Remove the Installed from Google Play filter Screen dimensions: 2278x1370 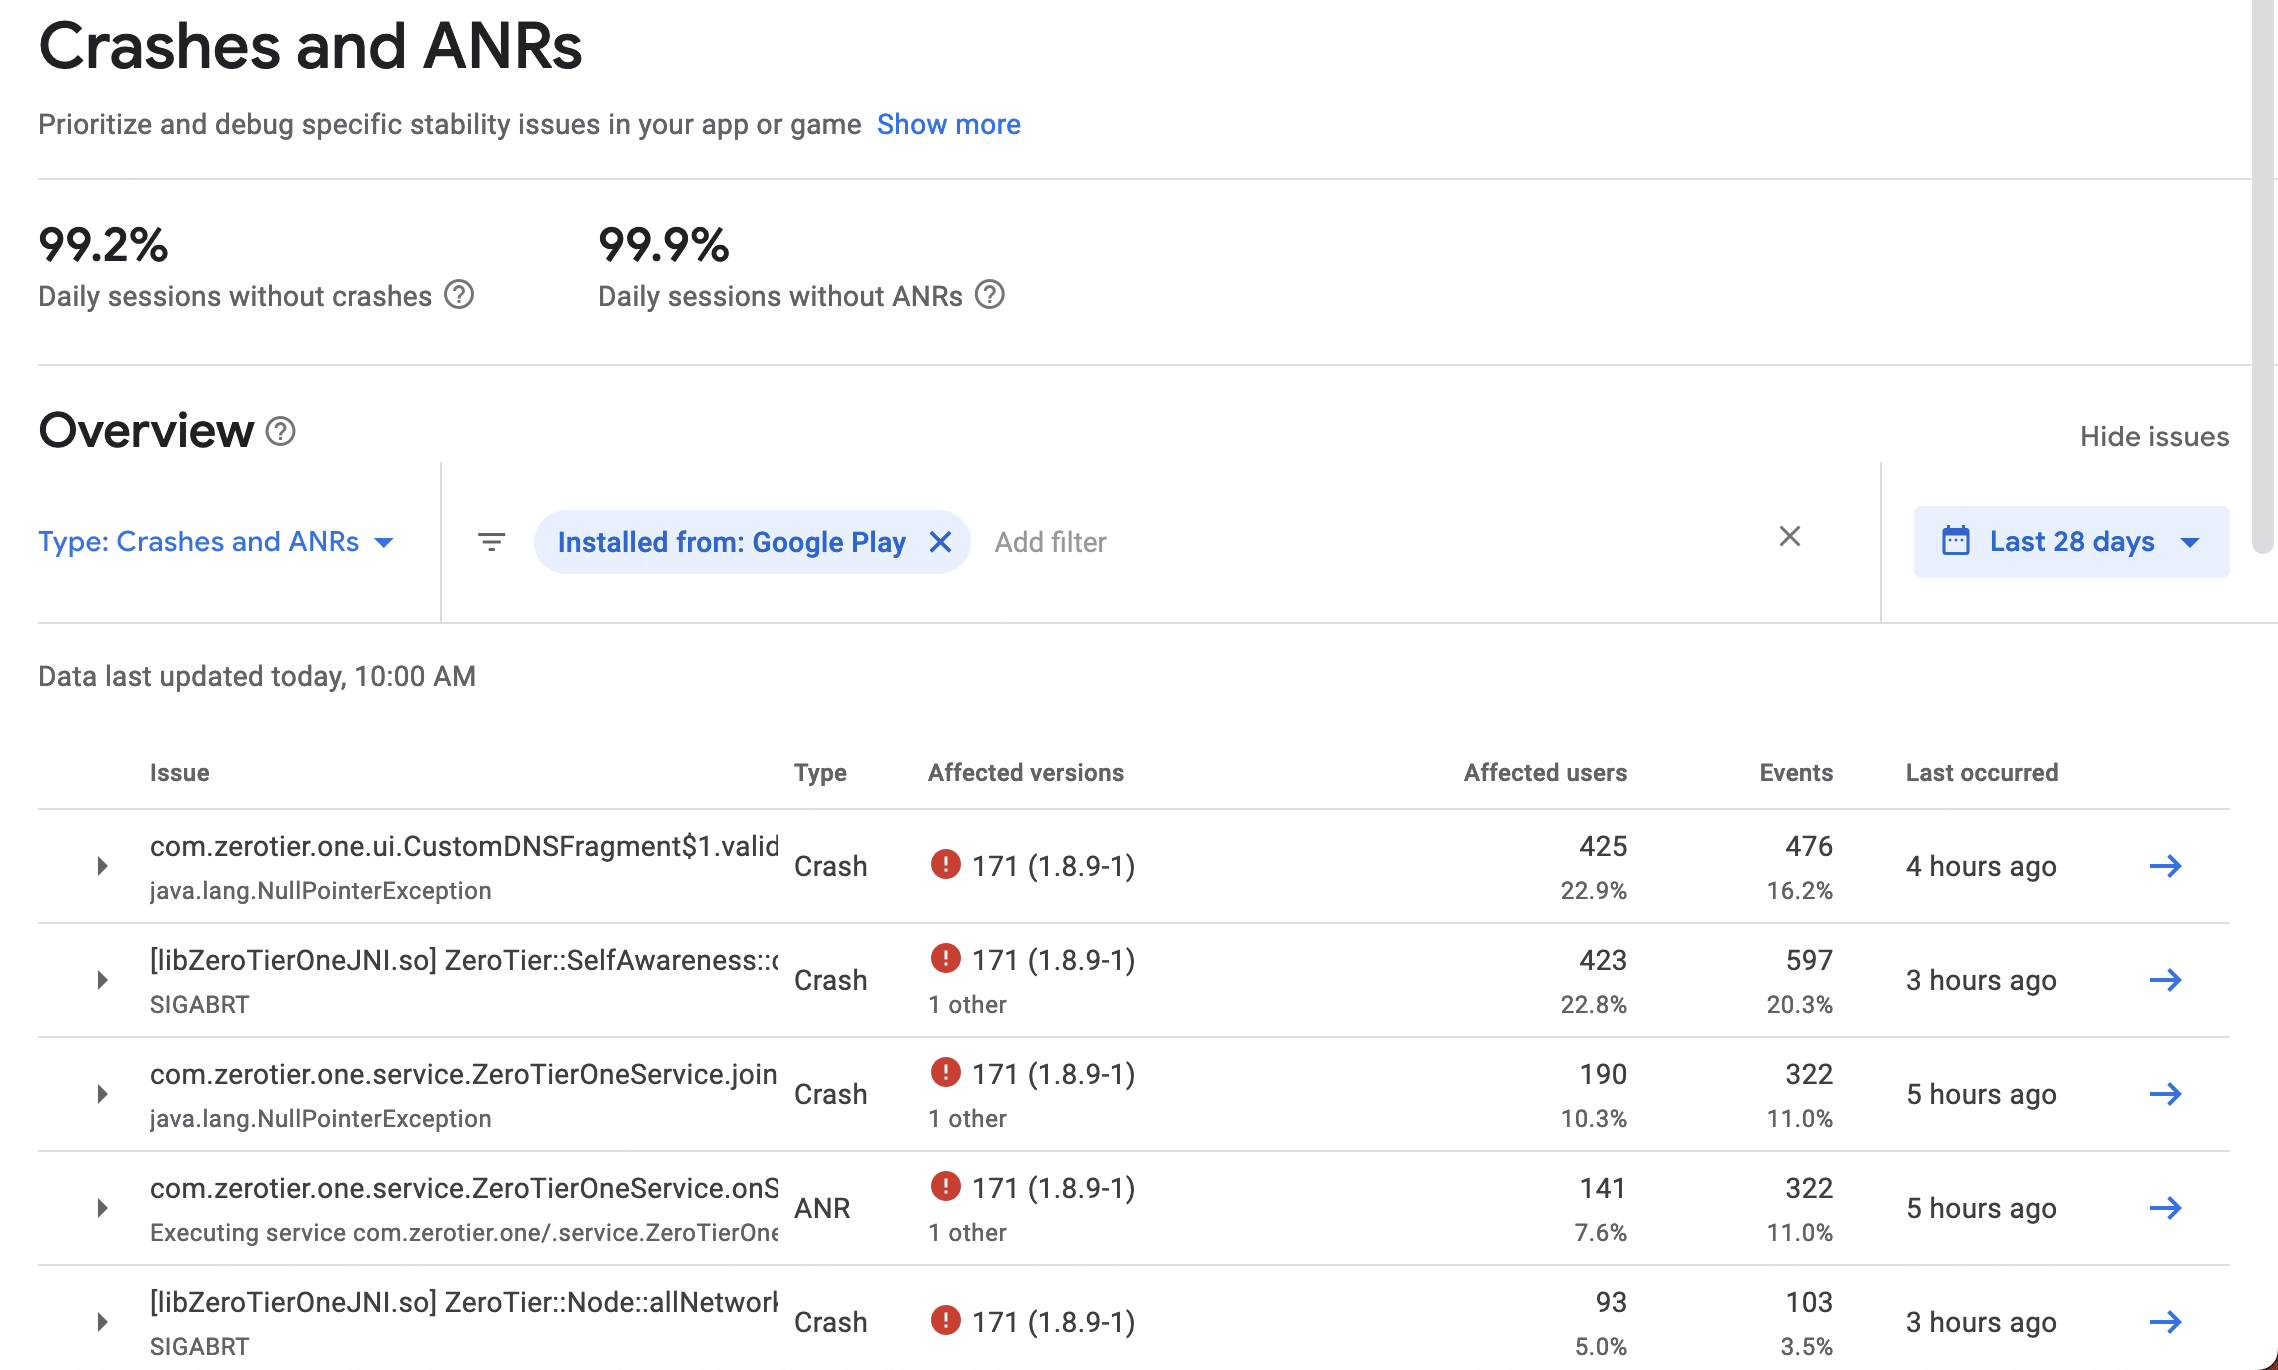click(940, 542)
